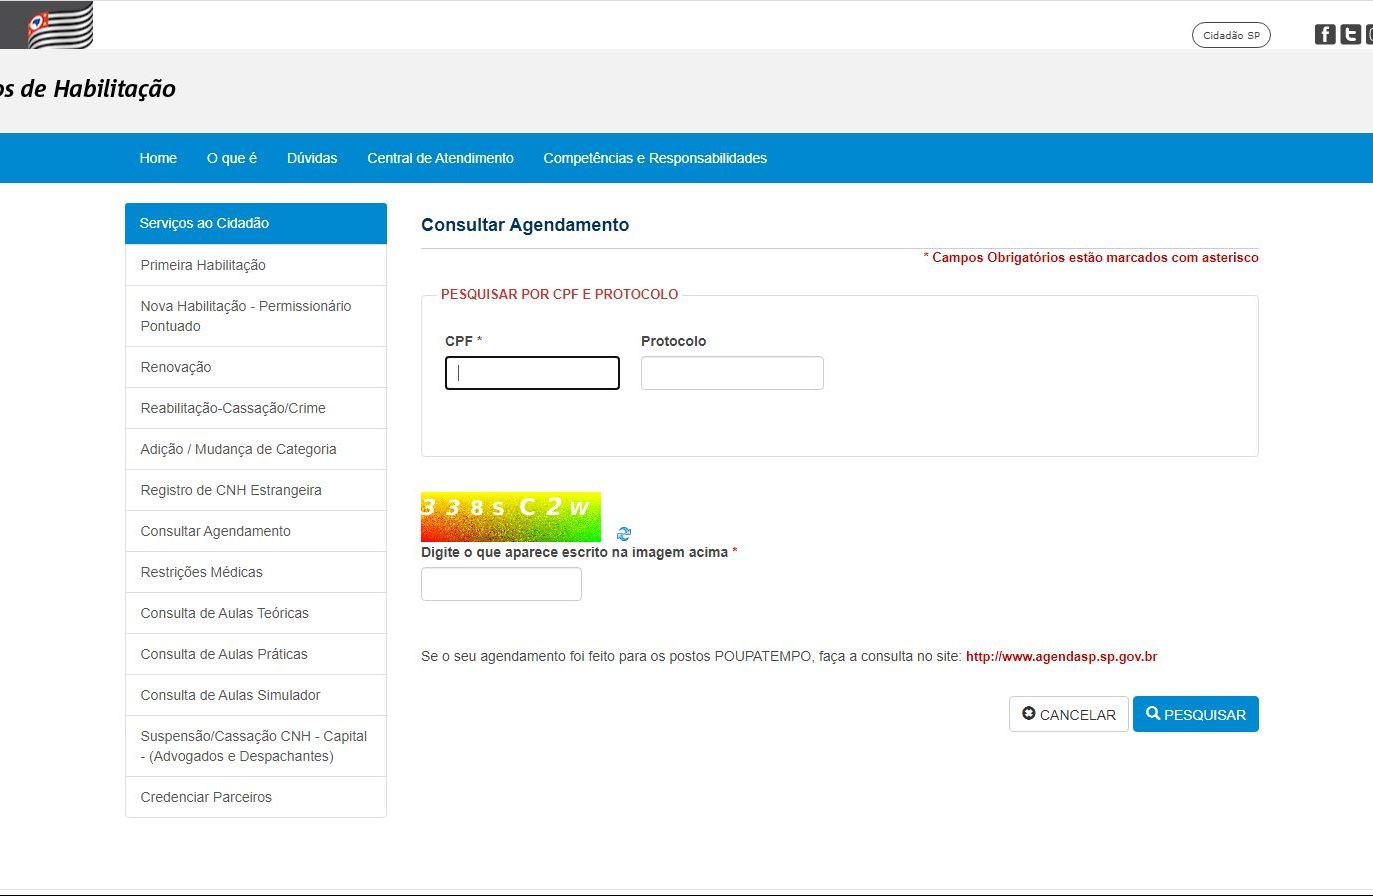Open the Renovação service
The width and height of the screenshot is (1373, 896).
click(256, 367)
